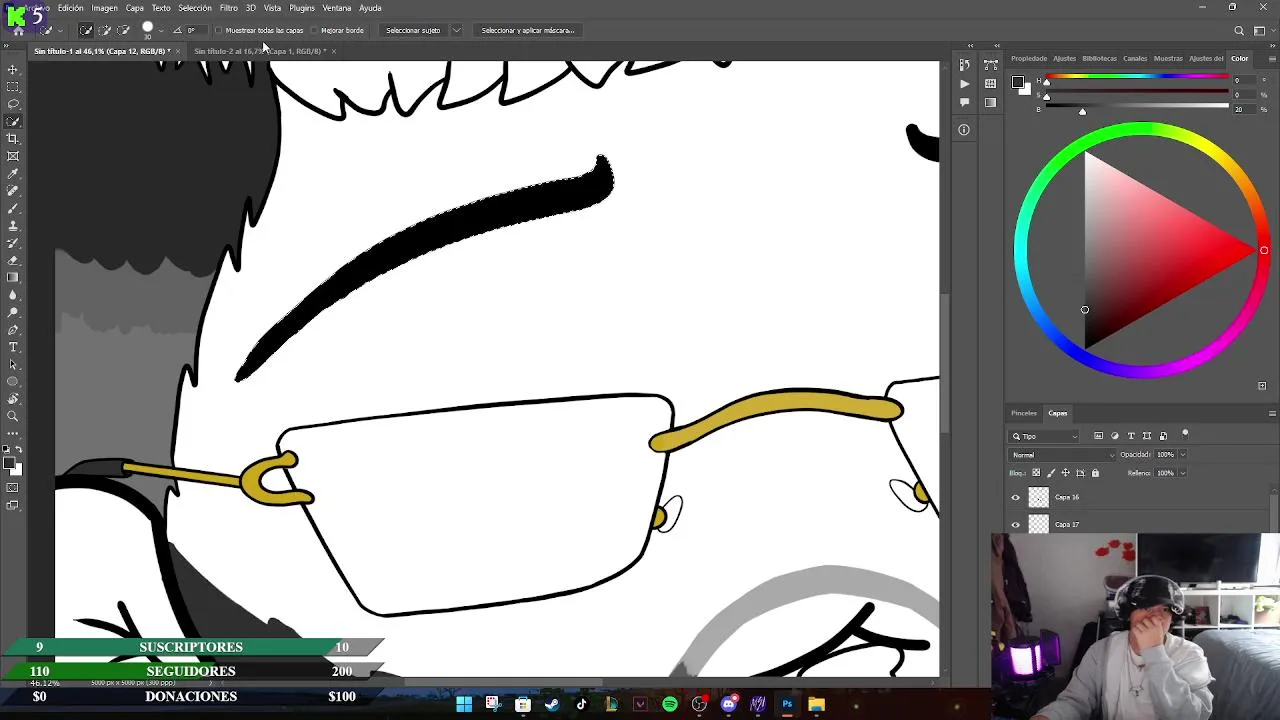Switch to the Canales tab

pos(1135,58)
